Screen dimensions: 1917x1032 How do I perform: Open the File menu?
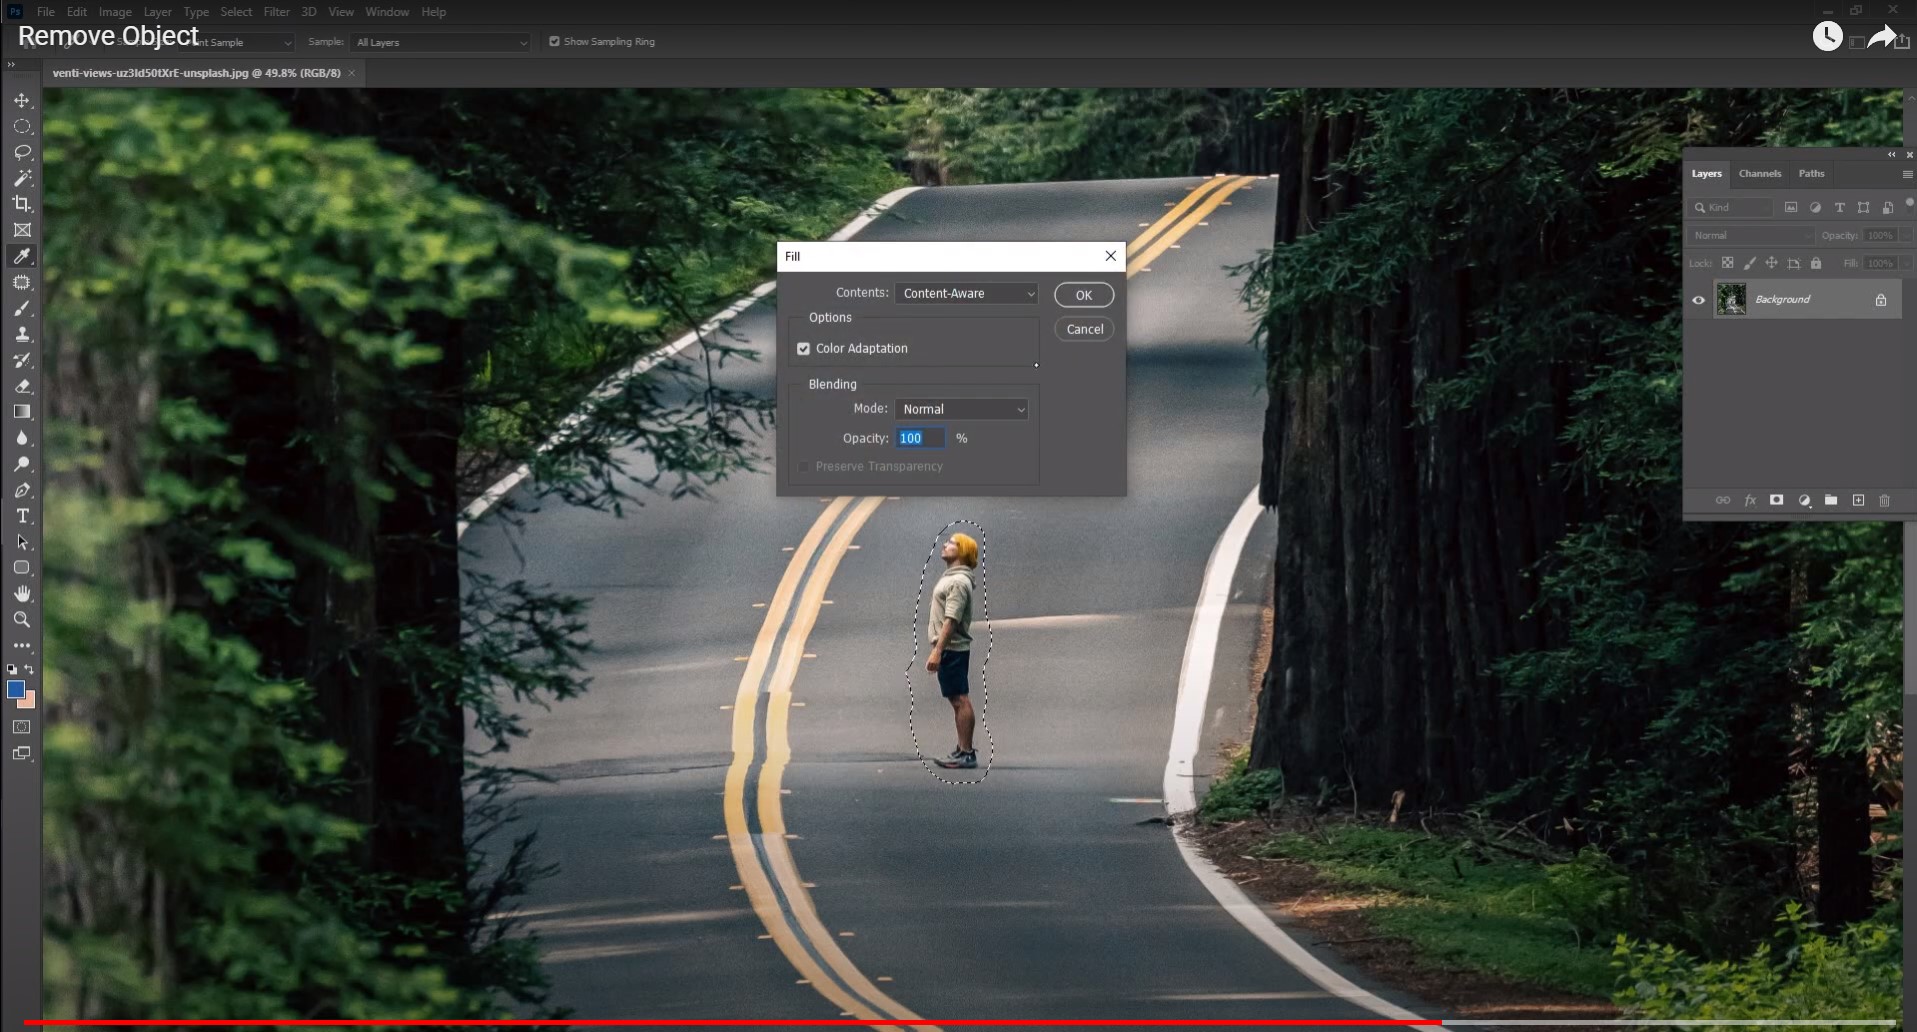tap(46, 12)
